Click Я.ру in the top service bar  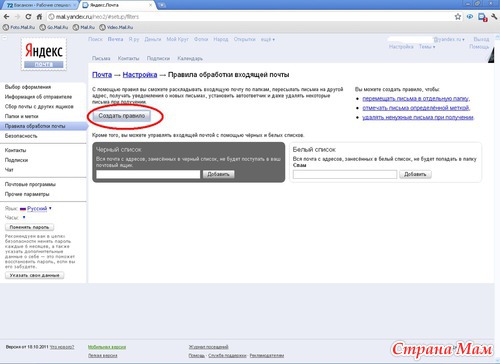(134, 39)
